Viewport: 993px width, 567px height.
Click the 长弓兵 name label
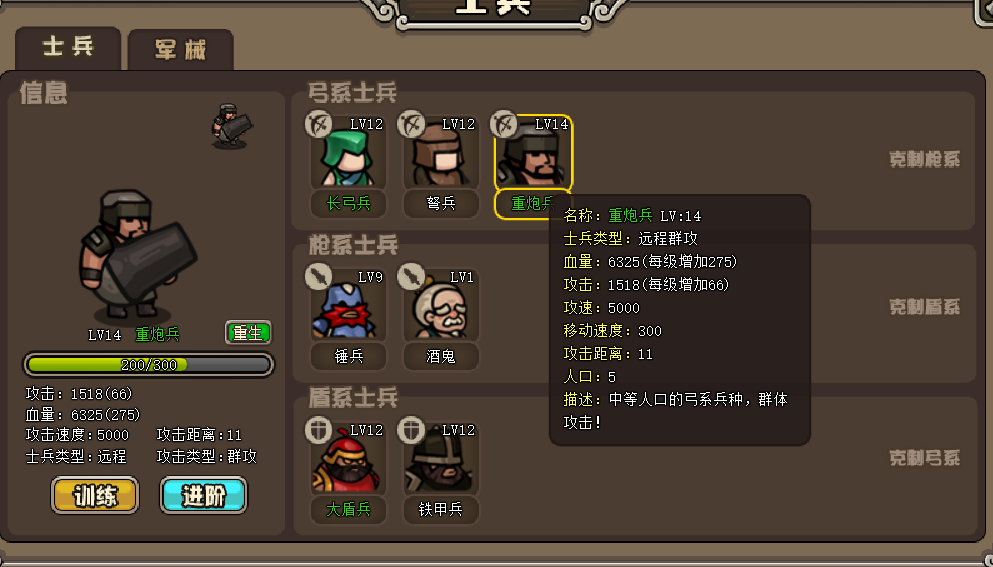[348, 203]
